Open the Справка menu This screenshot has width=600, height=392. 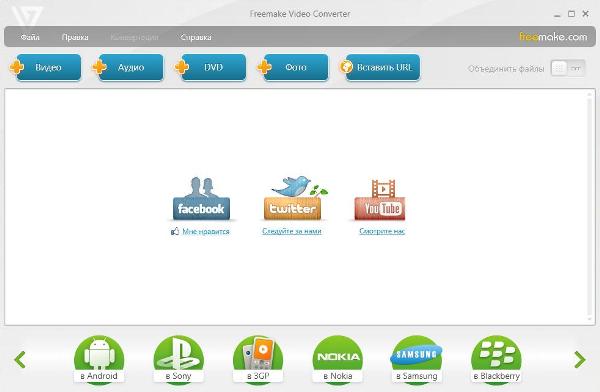[196, 37]
